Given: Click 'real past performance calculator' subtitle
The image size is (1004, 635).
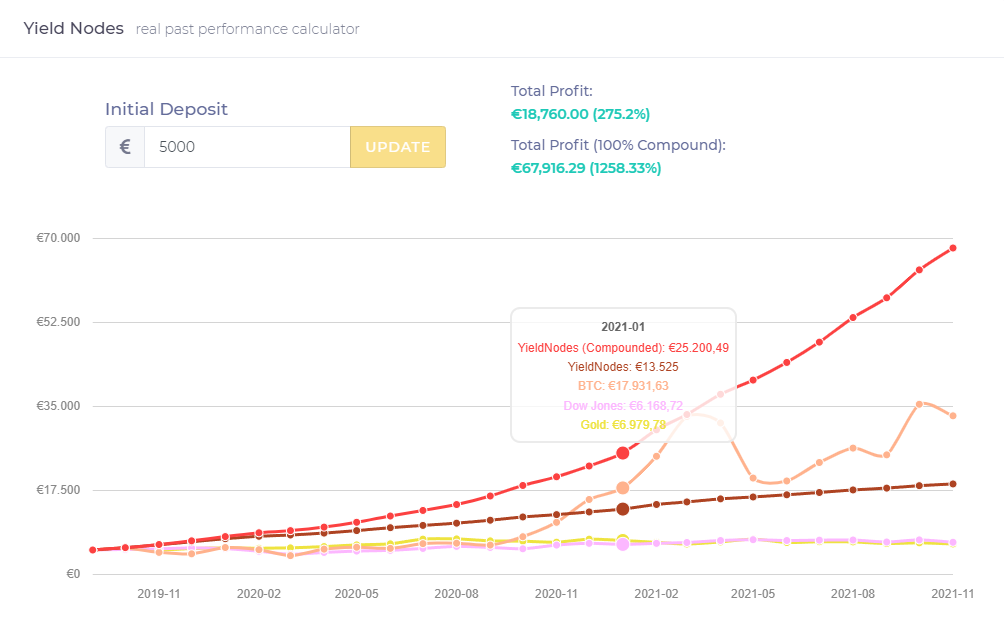Looking at the screenshot, I should [x=247, y=29].
